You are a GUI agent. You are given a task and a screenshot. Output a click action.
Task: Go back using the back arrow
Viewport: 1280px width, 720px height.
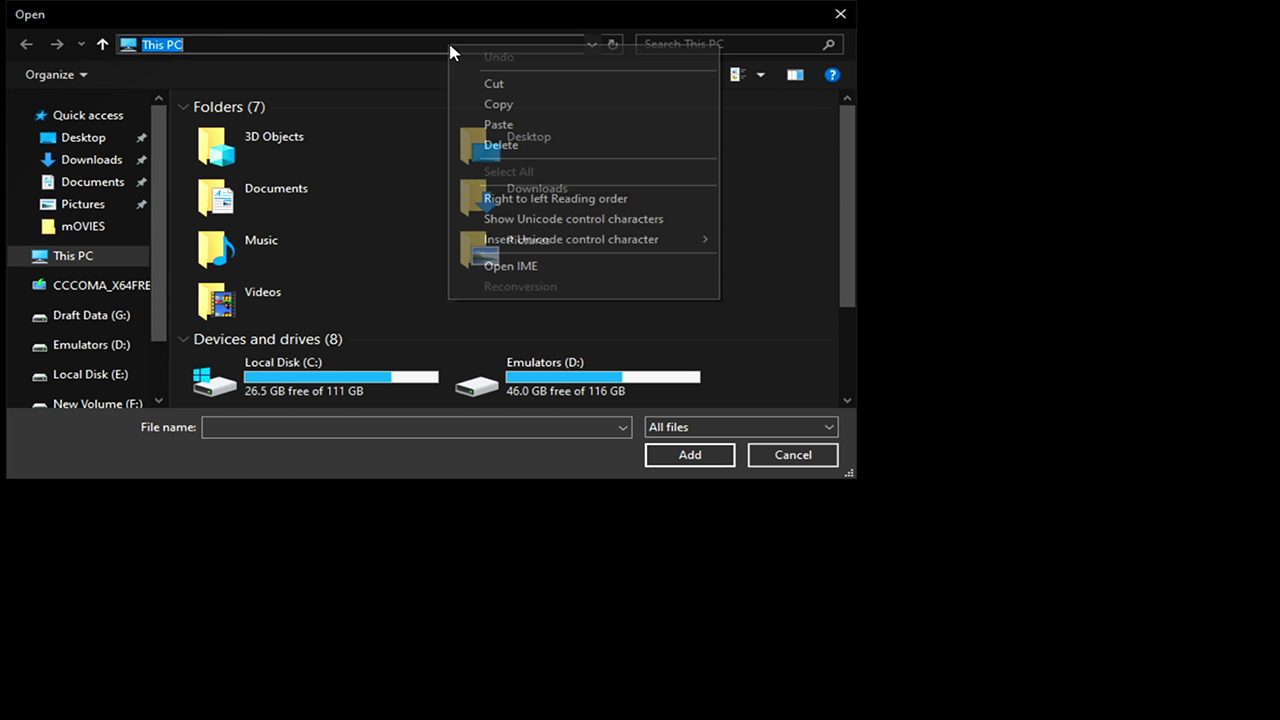pos(27,44)
